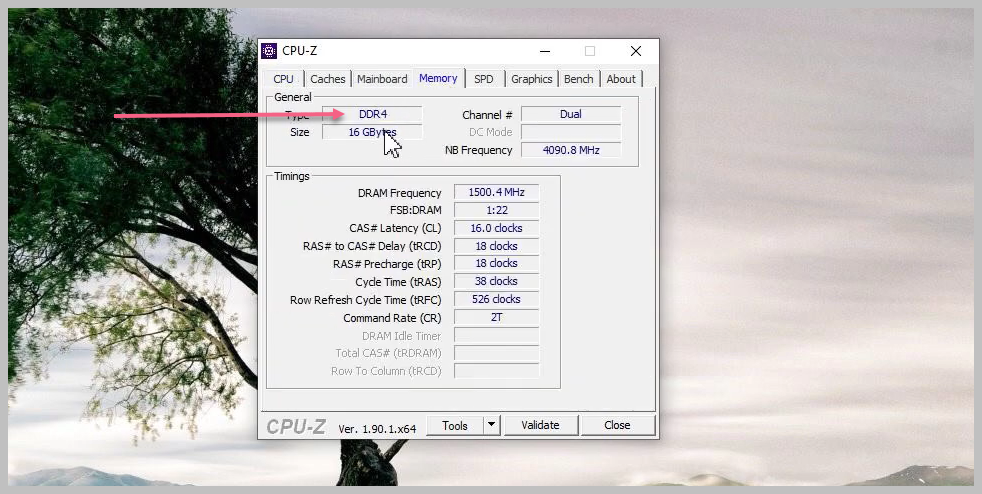This screenshot has height=494, width=982.
Task: Click the empty DRAM Idle Timer field
Action: point(497,336)
